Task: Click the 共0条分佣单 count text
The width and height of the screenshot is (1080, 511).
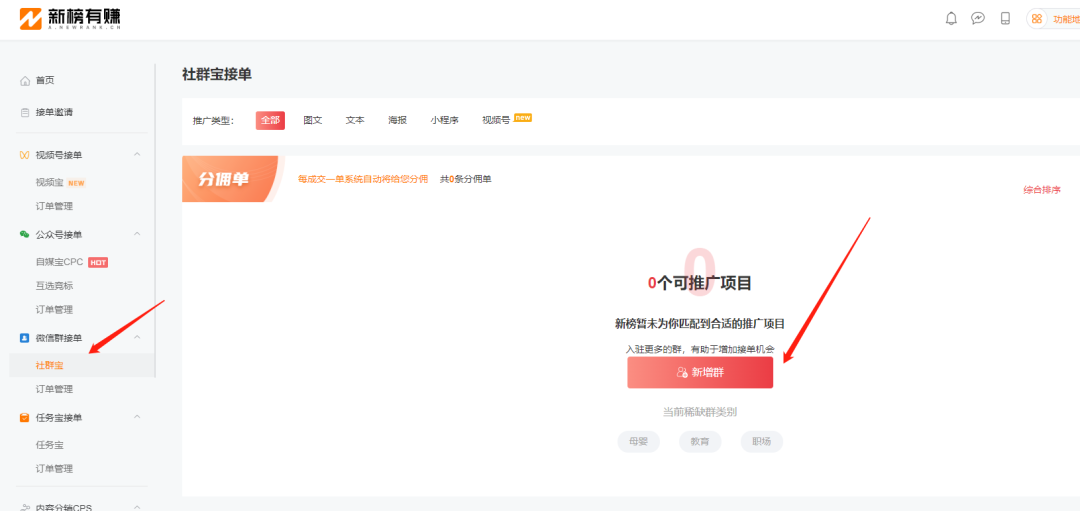Action: click(466, 179)
